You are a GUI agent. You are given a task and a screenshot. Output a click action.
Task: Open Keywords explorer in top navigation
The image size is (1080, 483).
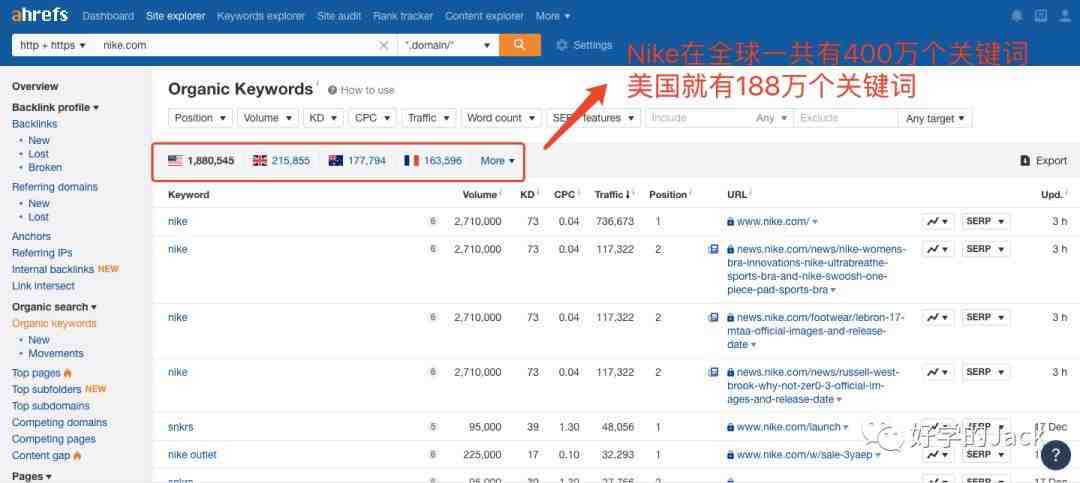coord(261,15)
